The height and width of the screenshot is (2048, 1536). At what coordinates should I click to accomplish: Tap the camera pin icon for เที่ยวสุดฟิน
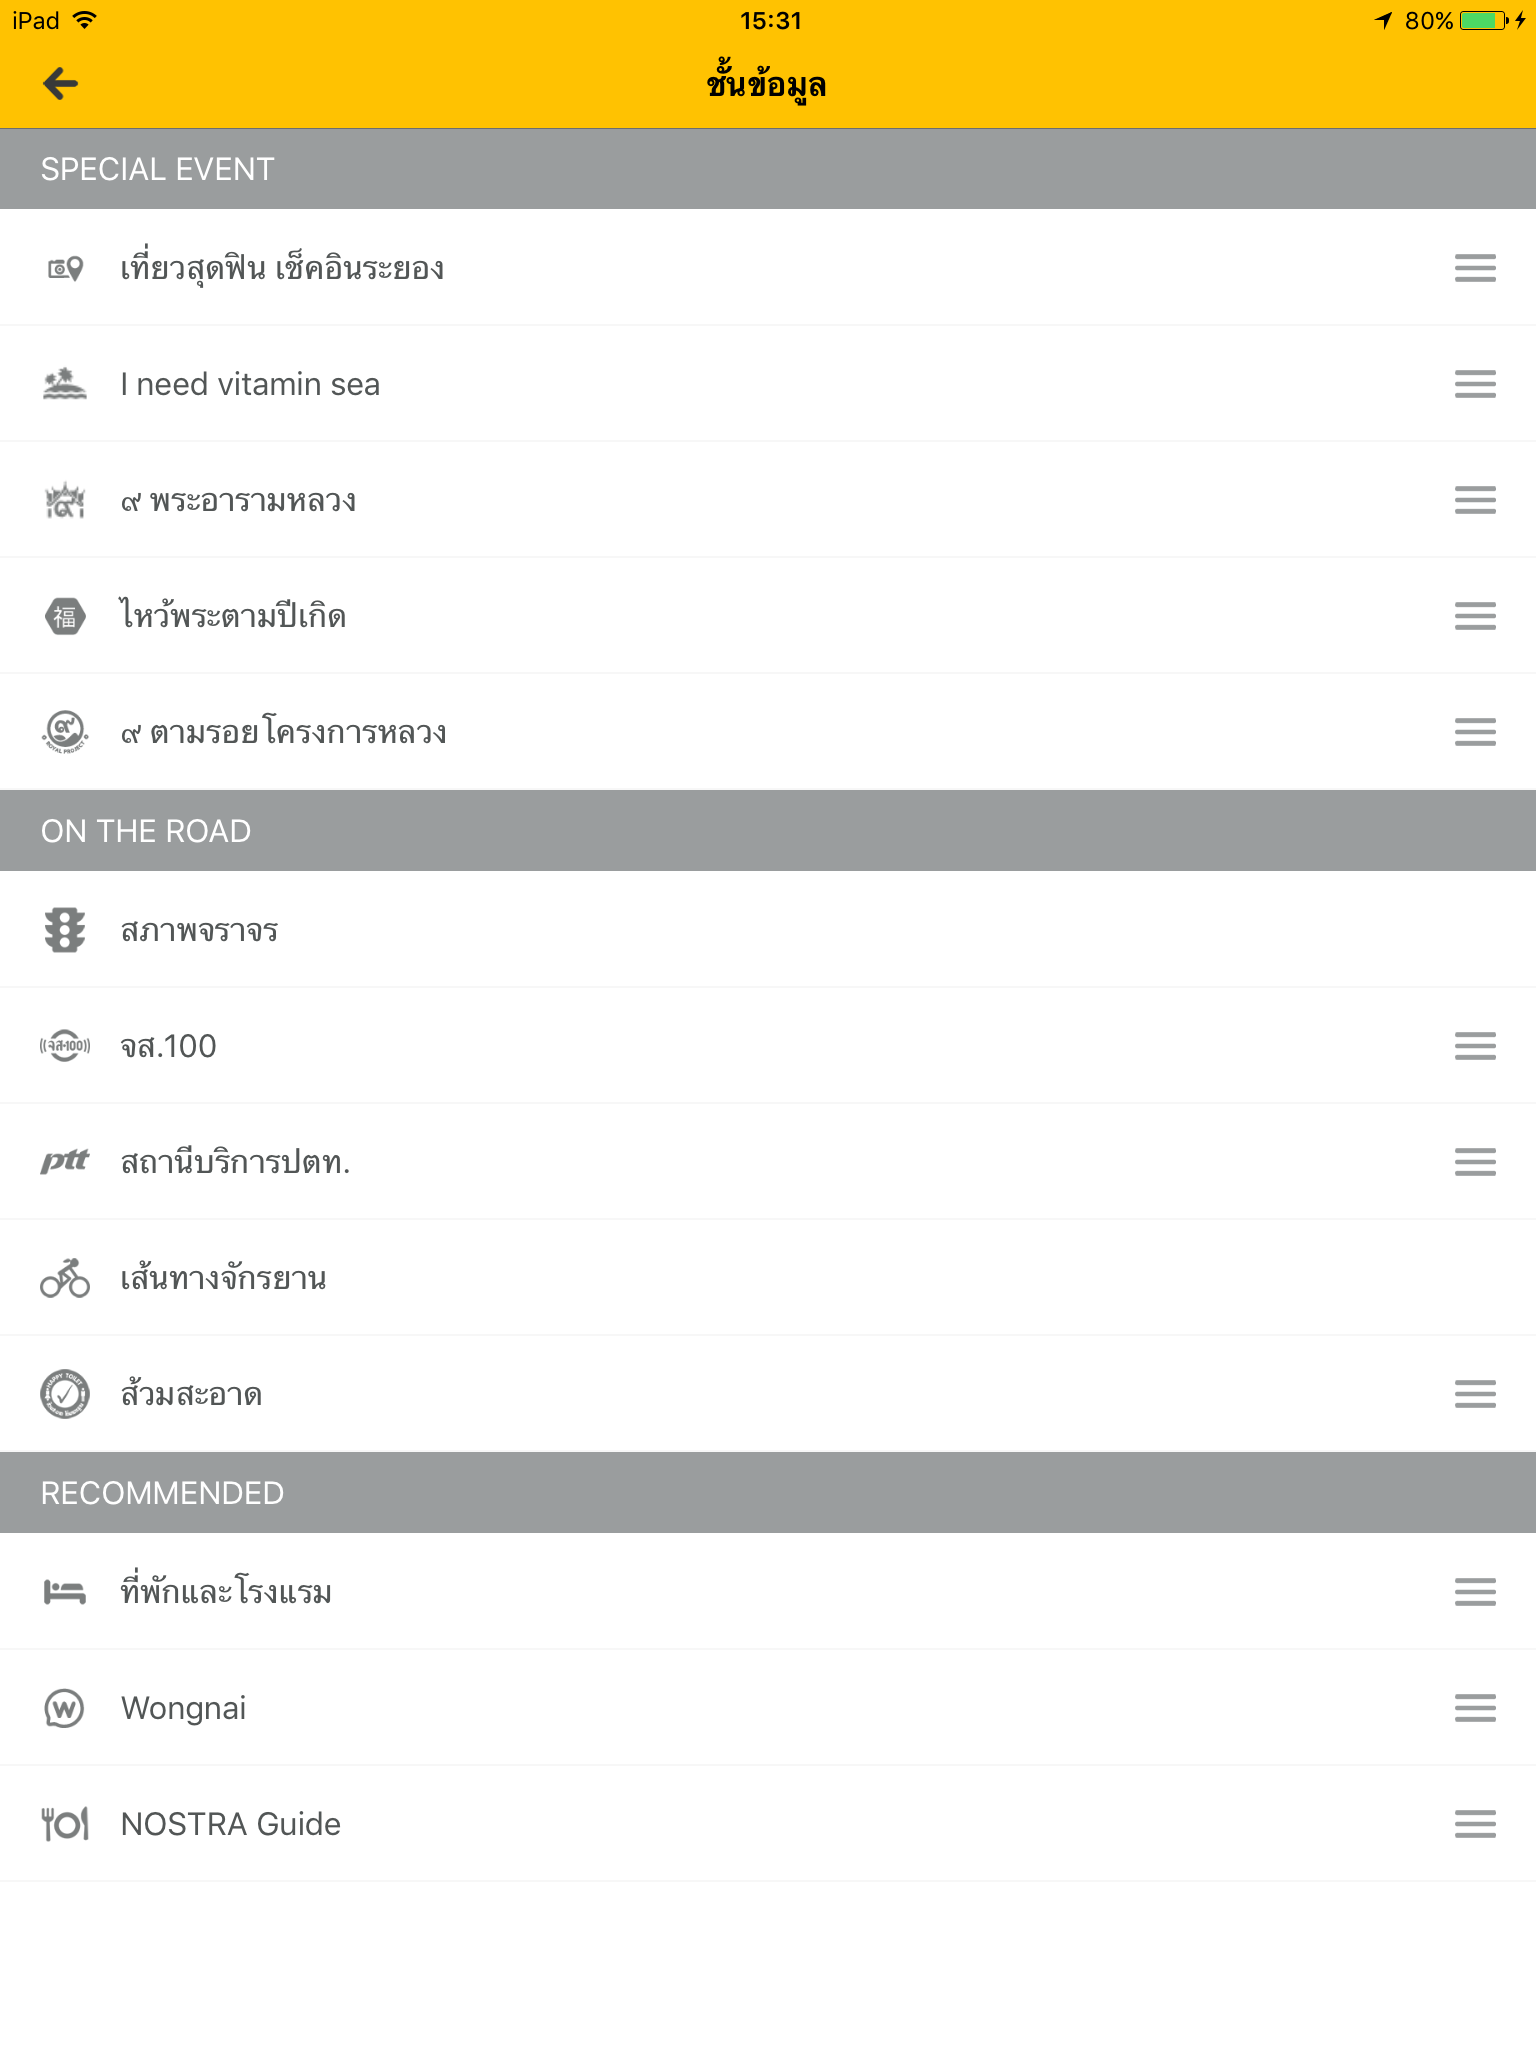click(65, 268)
